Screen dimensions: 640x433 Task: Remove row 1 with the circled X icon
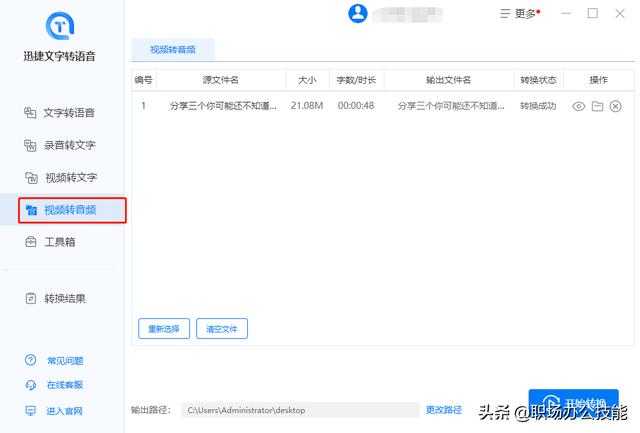pos(616,107)
